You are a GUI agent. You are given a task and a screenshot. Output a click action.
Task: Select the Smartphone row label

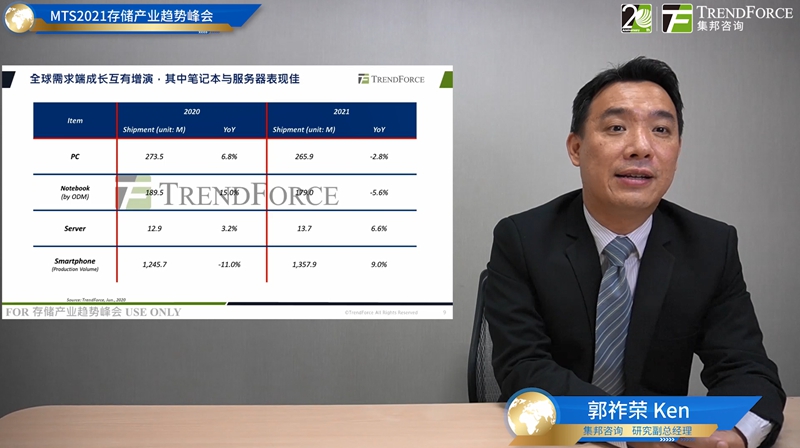point(75,264)
